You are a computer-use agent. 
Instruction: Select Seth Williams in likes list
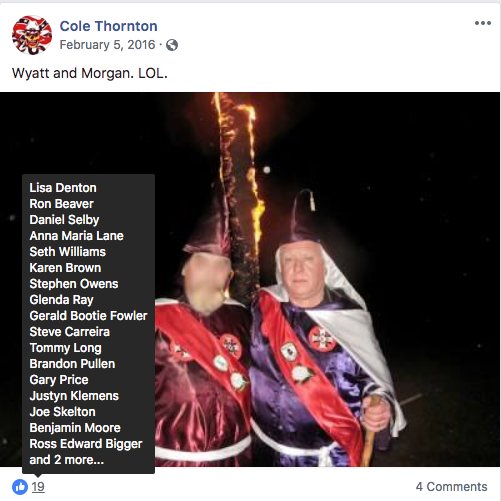click(x=67, y=252)
